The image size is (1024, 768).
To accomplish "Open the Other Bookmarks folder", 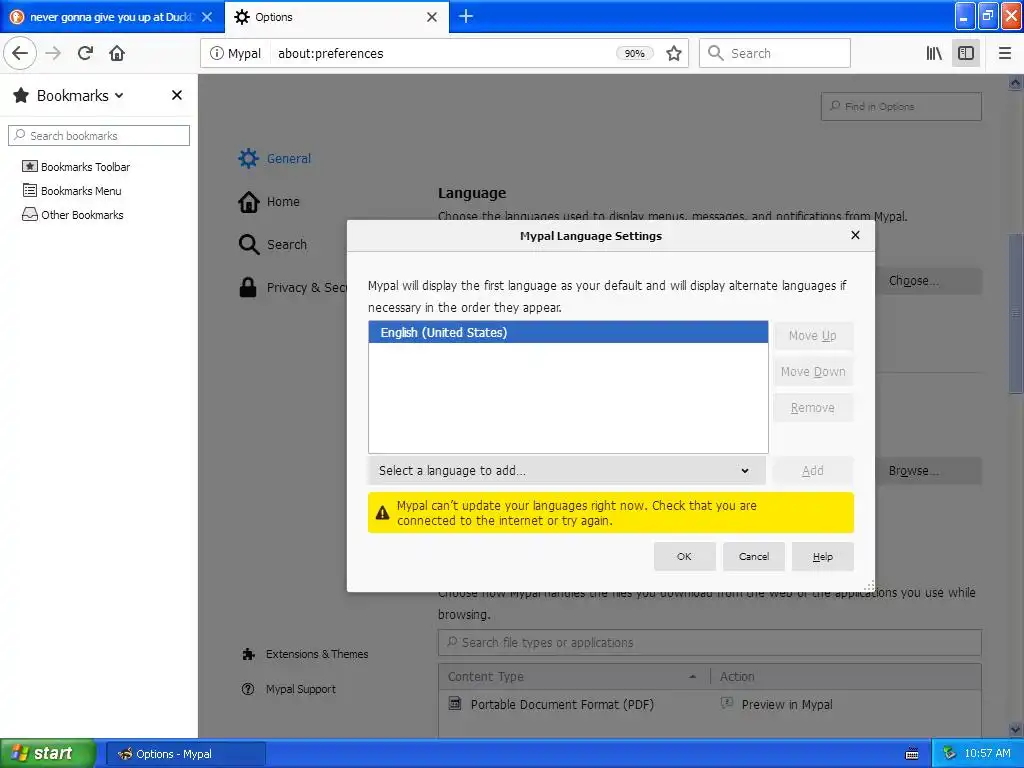I will (72, 215).
